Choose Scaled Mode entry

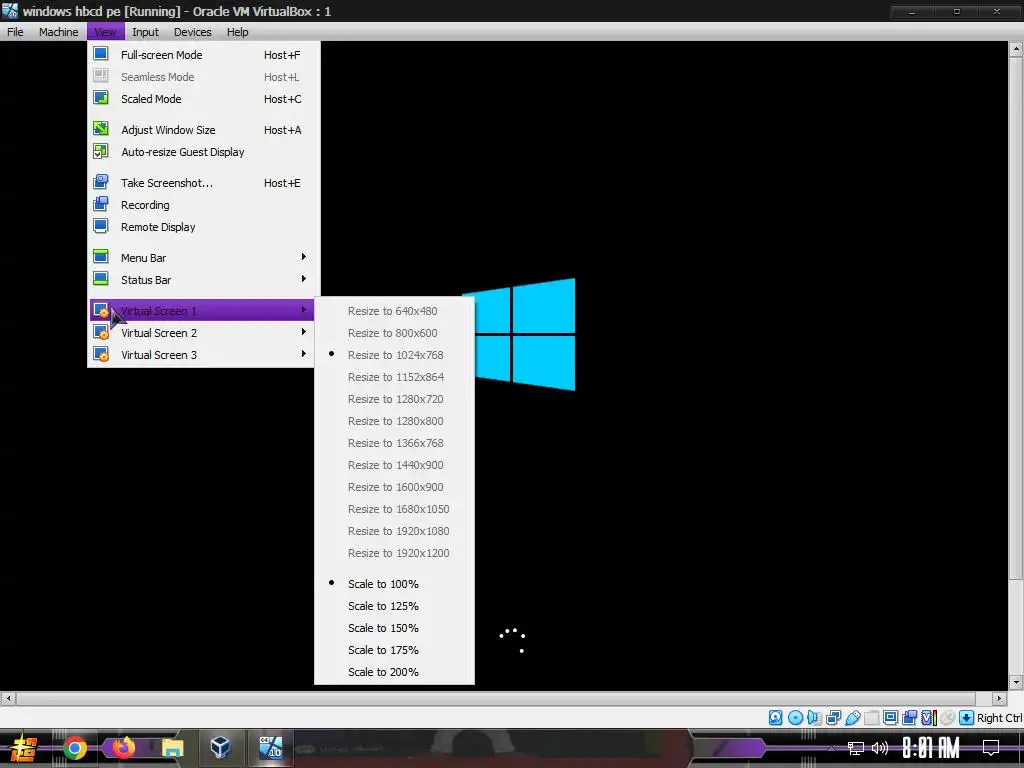tap(204, 99)
